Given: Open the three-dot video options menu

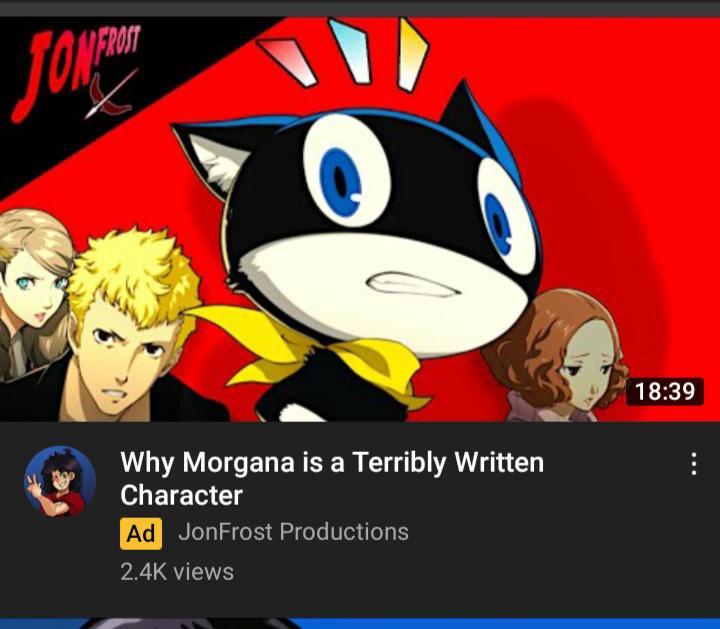Looking at the screenshot, I should pos(694,464).
